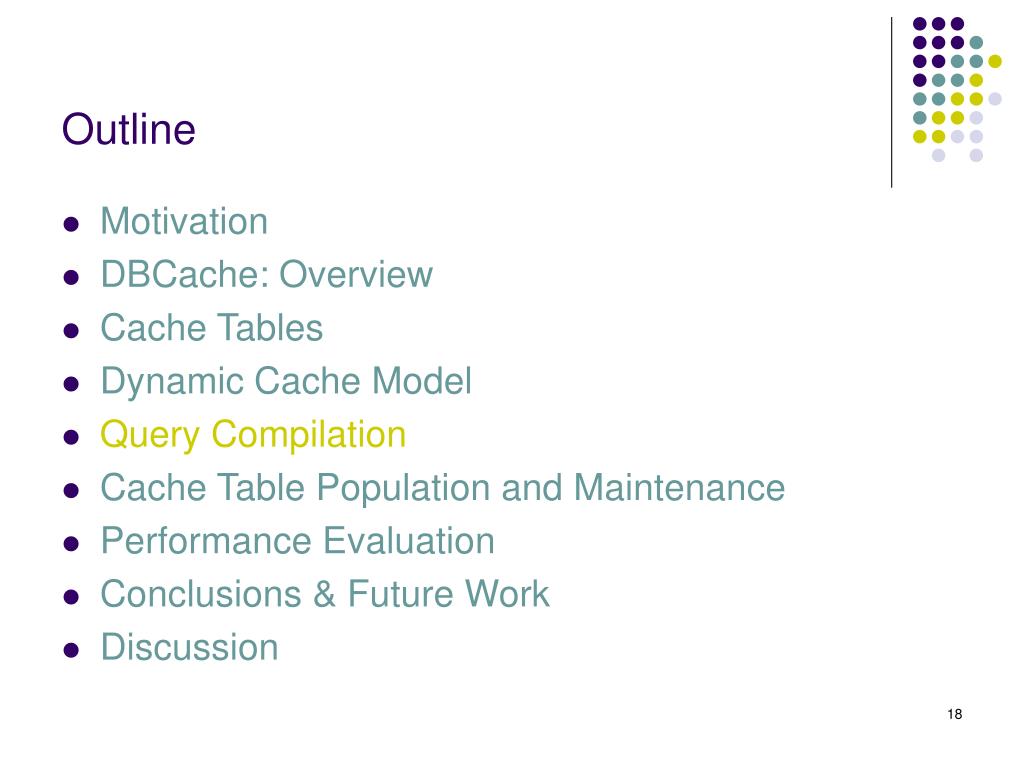Click the slide number 18
The width and height of the screenshot is (1024, 768).
click(x=954, y=714)
